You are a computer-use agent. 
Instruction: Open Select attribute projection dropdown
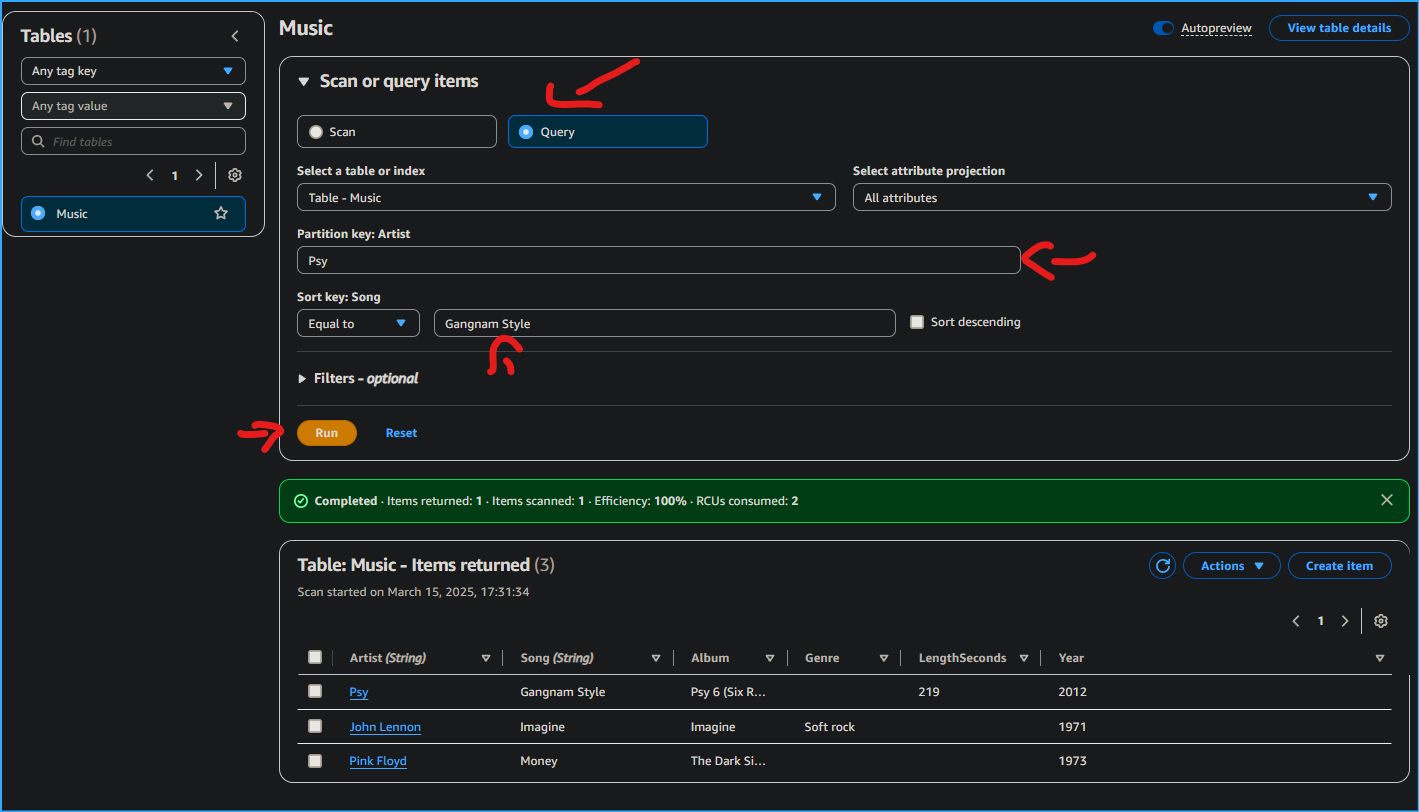(1121, 198)
